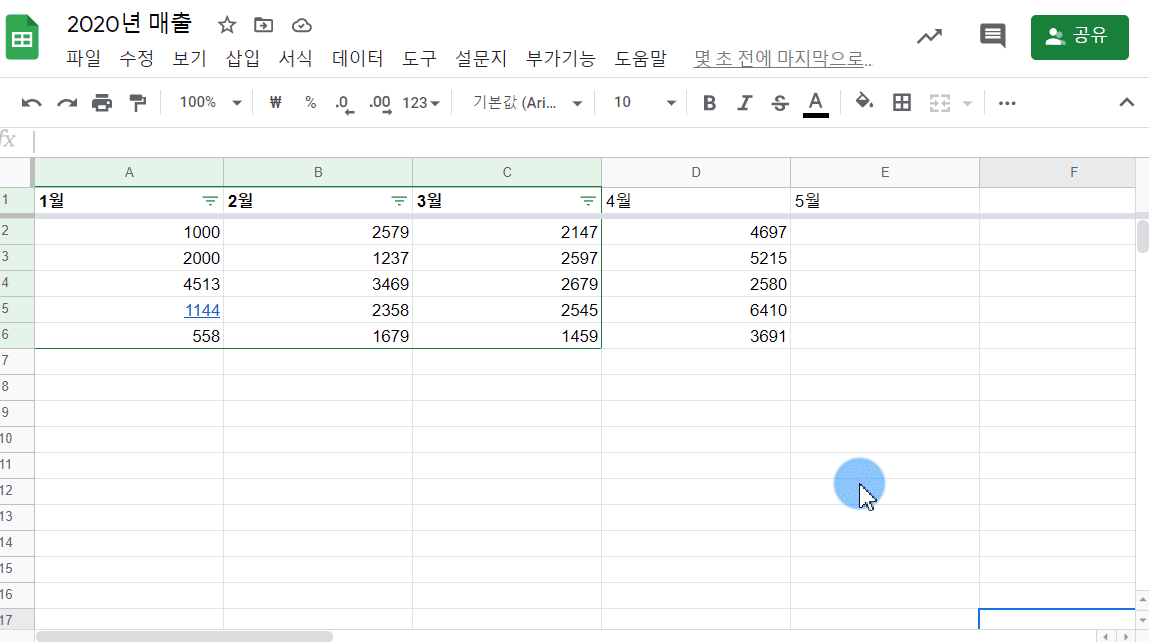Screen dimensions: 1149x642
Task: Check the cloud save status icon
Action: [301, 26]
